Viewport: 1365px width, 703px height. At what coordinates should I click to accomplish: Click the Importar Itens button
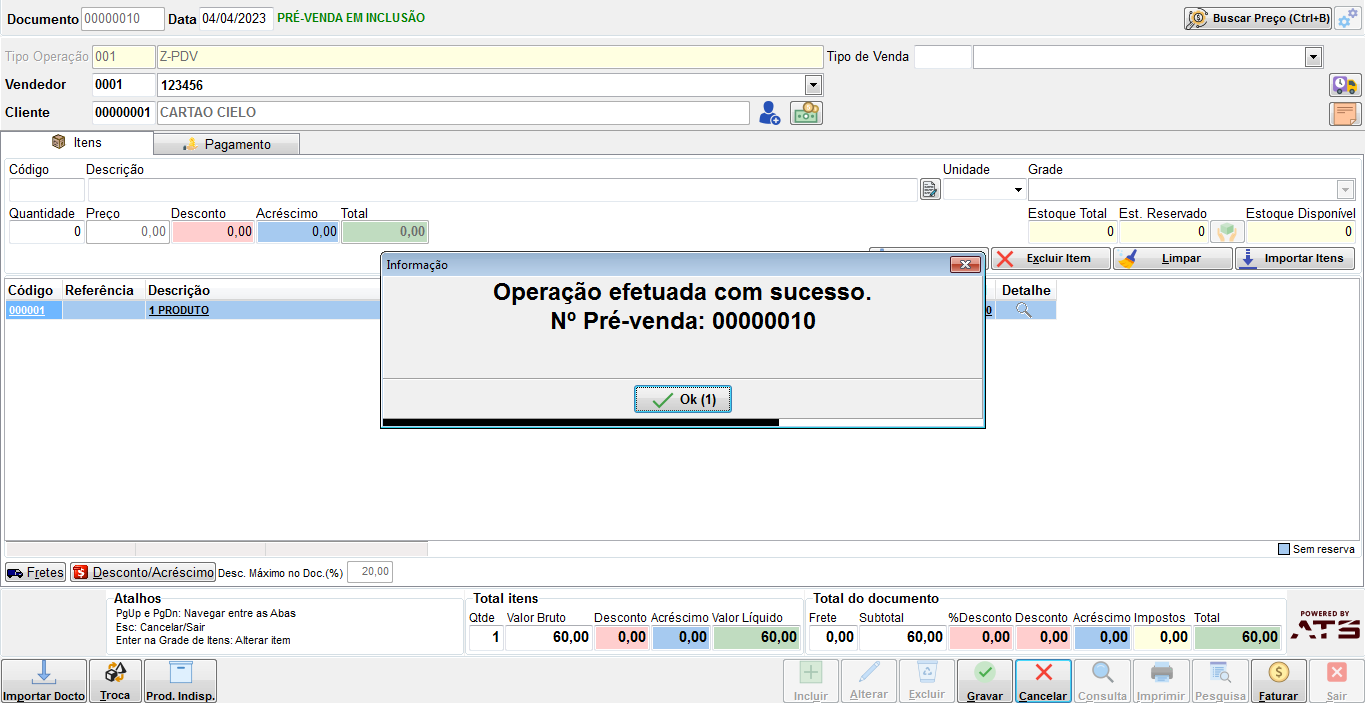(x=1294, y=258)
